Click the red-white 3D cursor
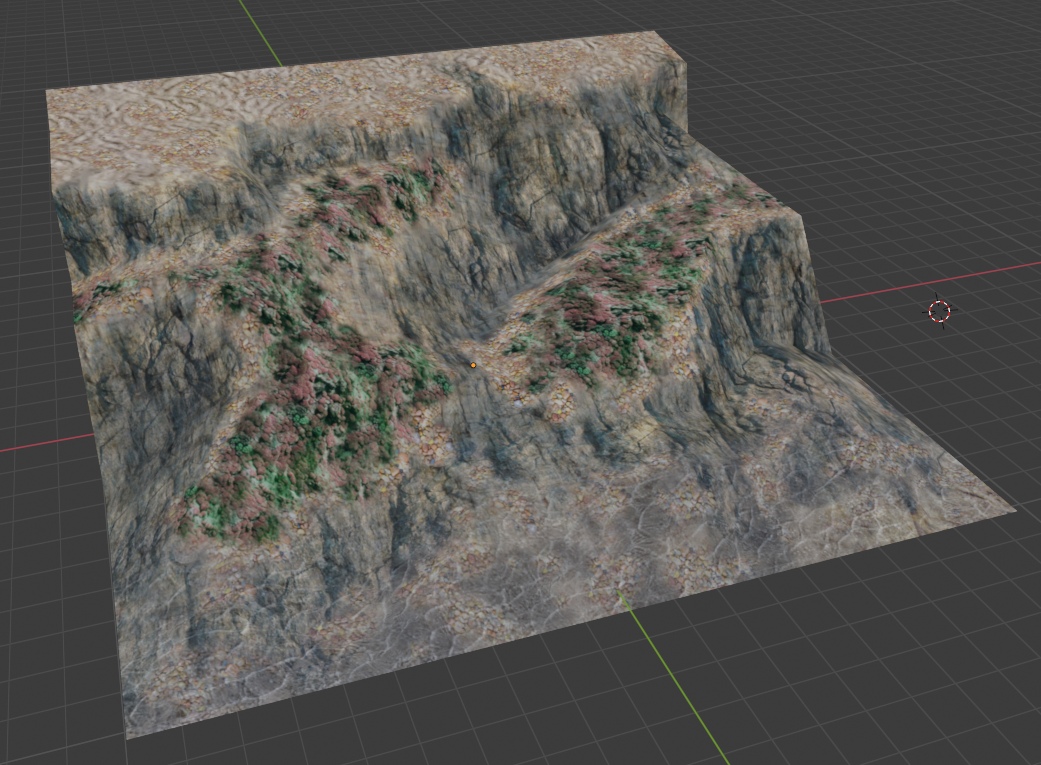The width and height of the screenshot is (1041, 765). (x=939, y=311)
